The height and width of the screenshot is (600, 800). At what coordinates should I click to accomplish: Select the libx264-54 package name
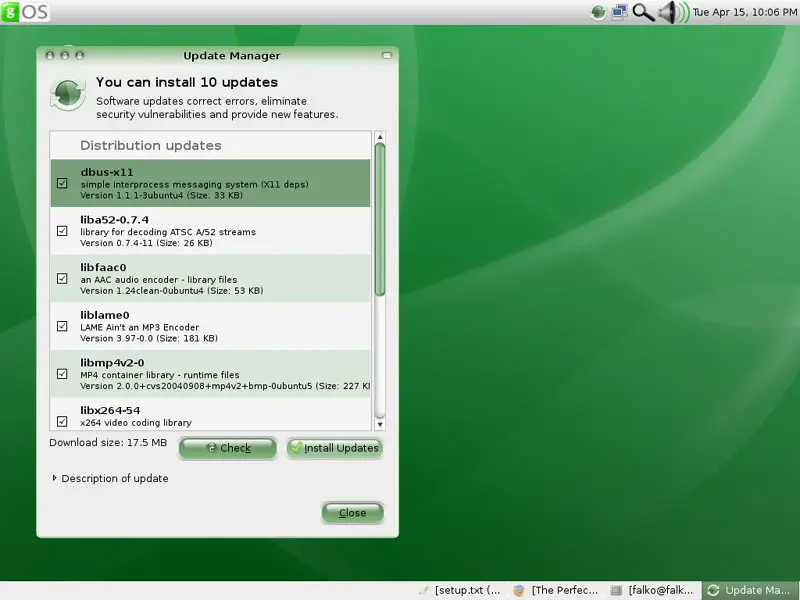coord(110,410)
